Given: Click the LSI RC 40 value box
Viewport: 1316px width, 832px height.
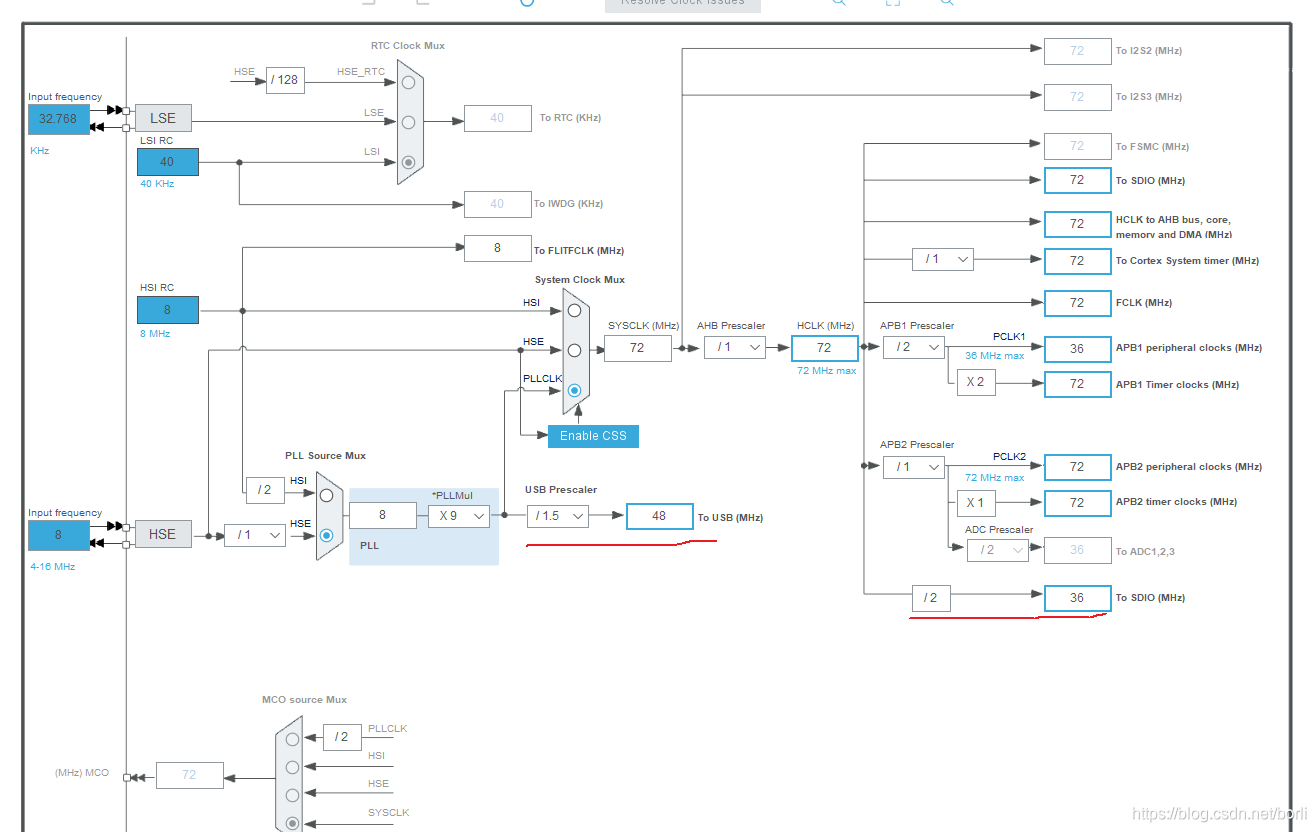Looking at the screenshot, I should [x=168, y=161].
